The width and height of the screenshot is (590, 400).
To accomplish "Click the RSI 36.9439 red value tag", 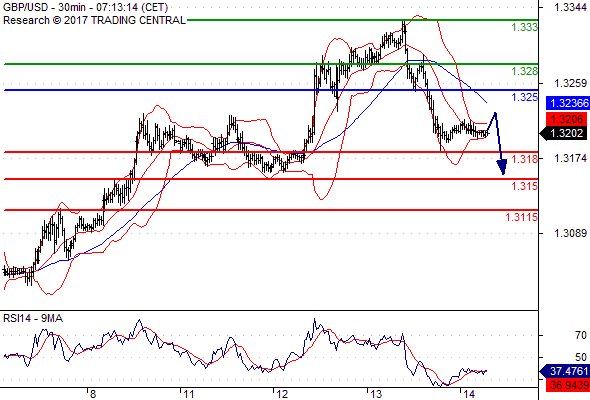I will [x=567, y=385].
